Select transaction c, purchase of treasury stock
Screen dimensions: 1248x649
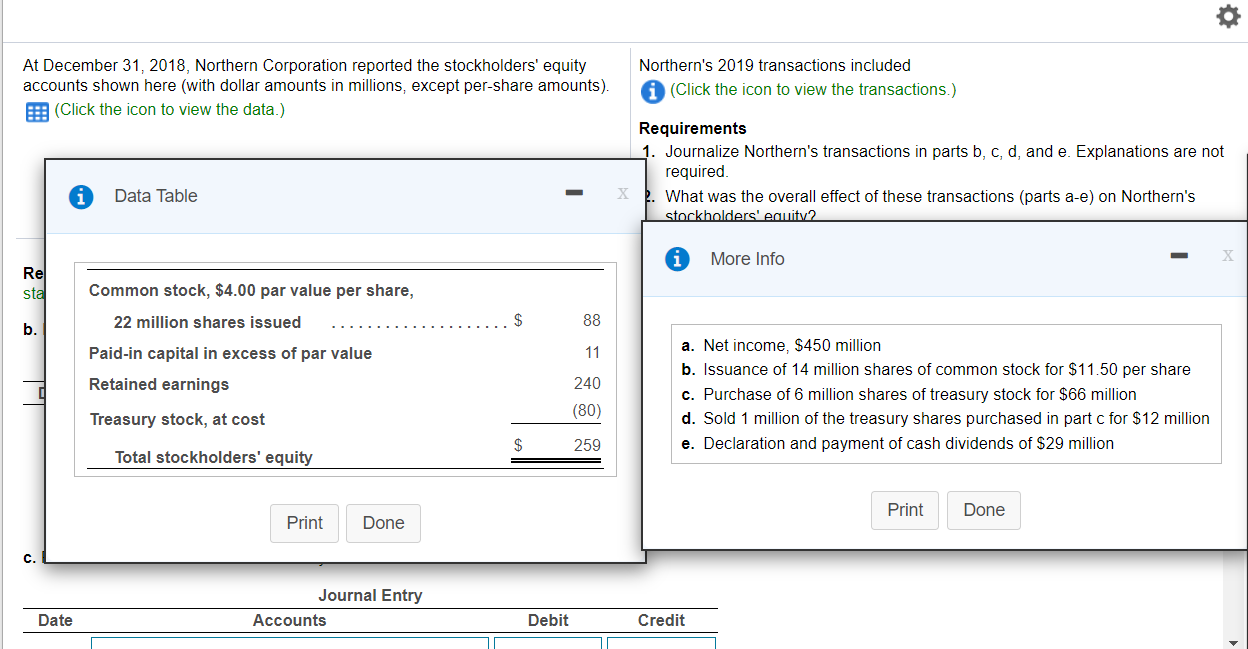tap(908, 395)
